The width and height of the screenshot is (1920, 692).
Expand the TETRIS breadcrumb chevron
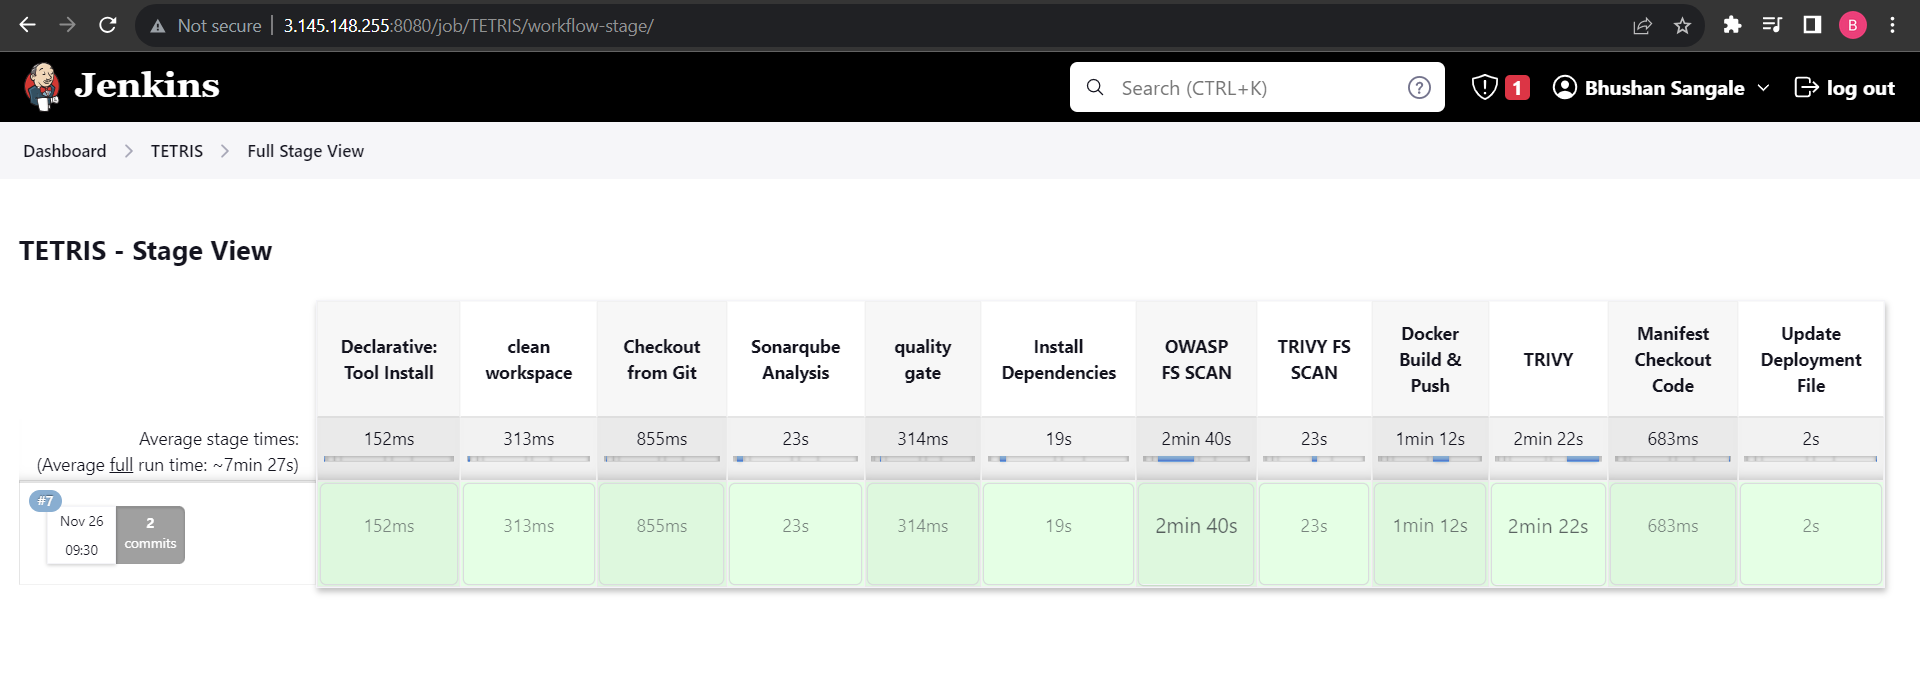click(225, 151)
